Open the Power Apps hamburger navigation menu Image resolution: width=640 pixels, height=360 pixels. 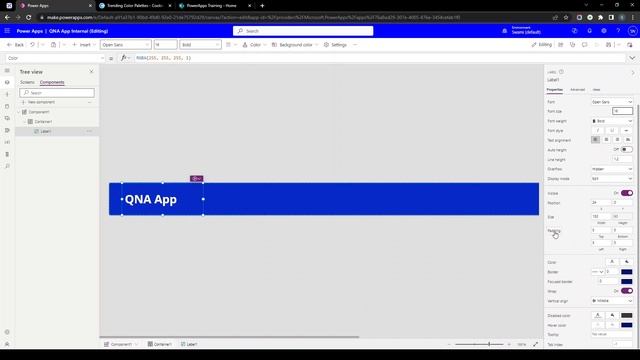7,31
